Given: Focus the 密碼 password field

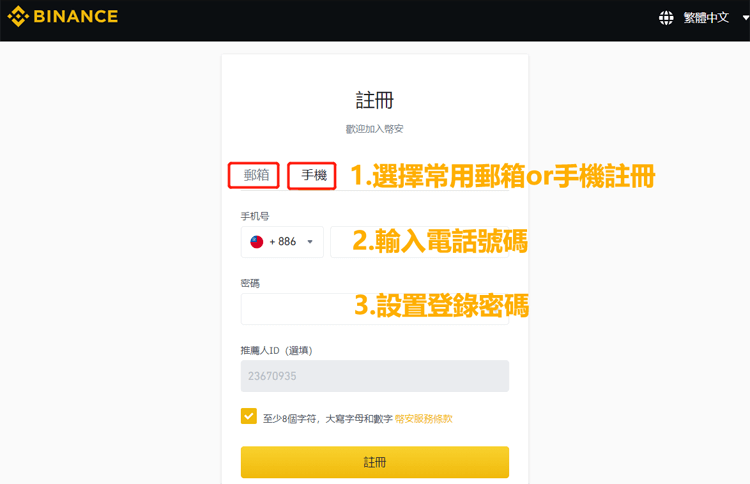Looking at the screenshot, I should click(375, 309).
